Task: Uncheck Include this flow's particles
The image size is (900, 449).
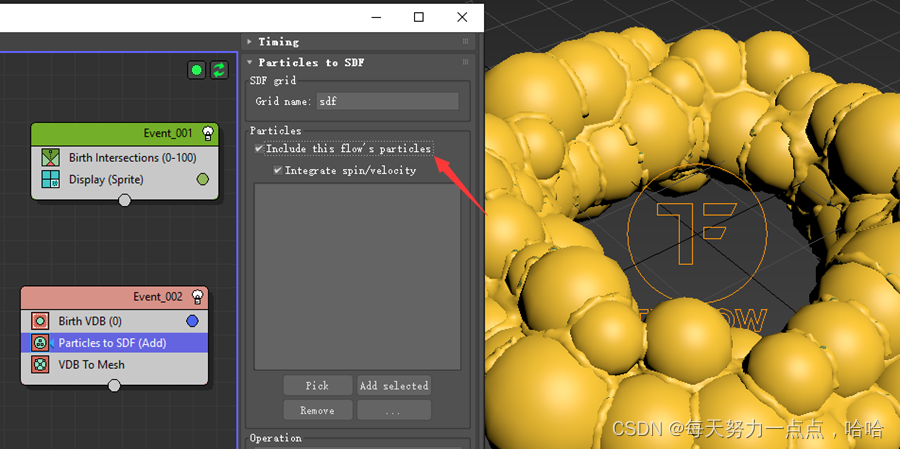Action: (259, 149)
